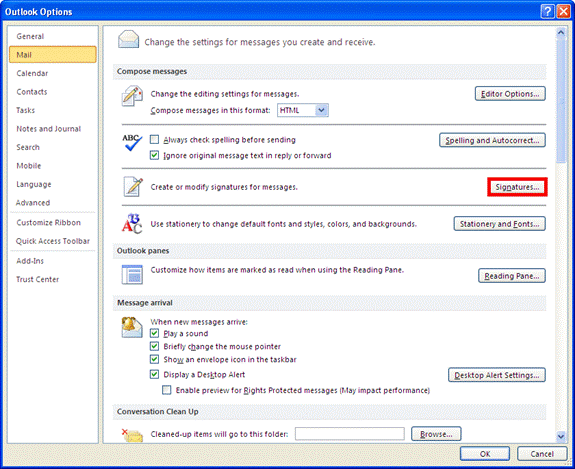This screenshot has height=469, width=575.
Task: Toggle Briefly change the mouse pointer
Action: pyautogui.click(x=154, y=346)
